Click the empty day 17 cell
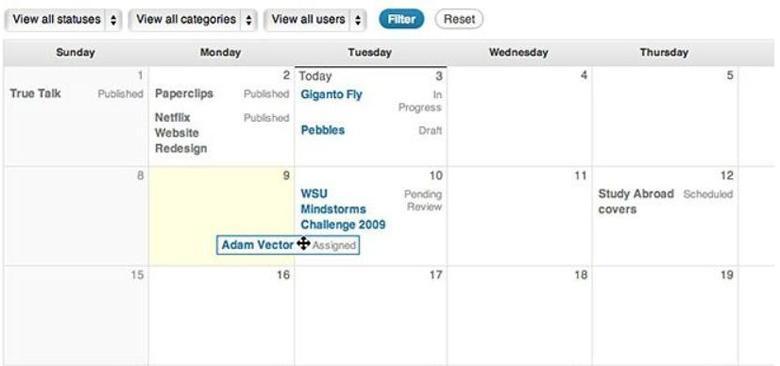Viewport: 780px width, 366px height. 371,316
